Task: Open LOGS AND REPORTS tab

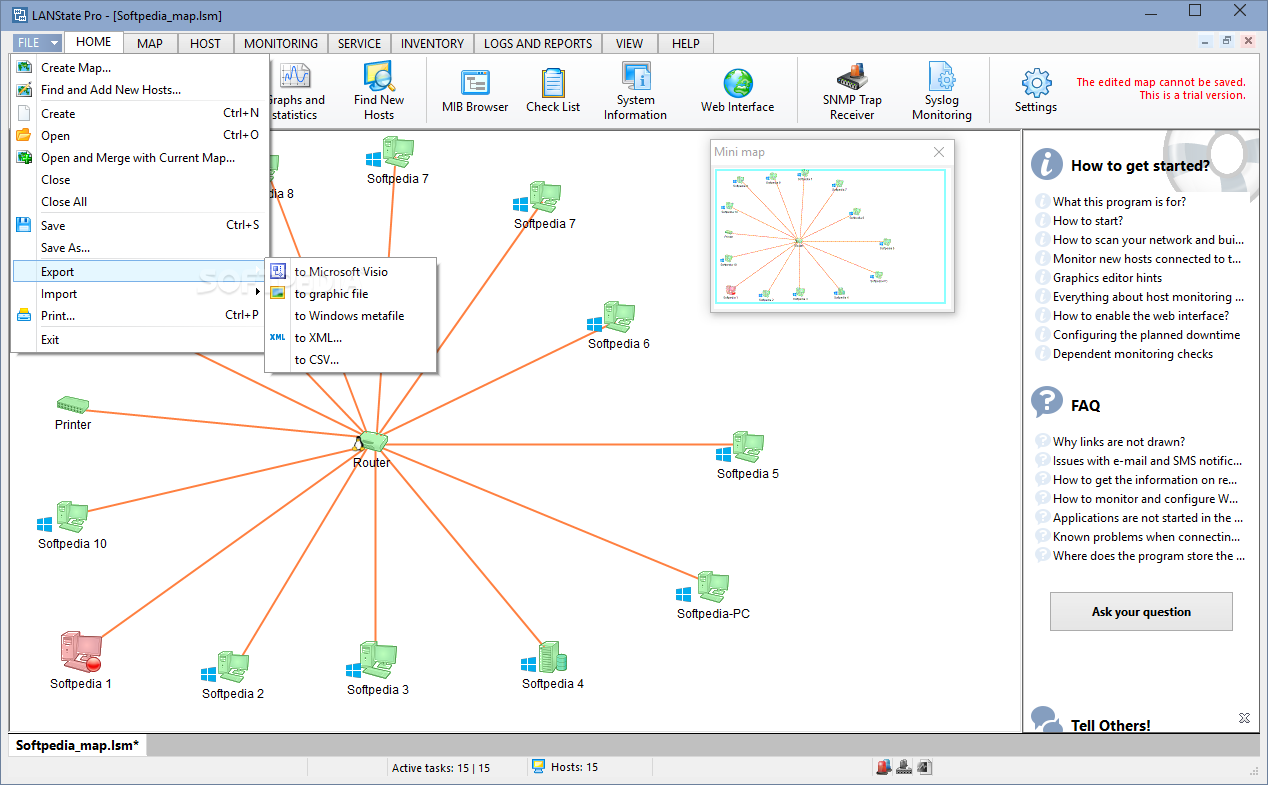Action: pos(538,43)
